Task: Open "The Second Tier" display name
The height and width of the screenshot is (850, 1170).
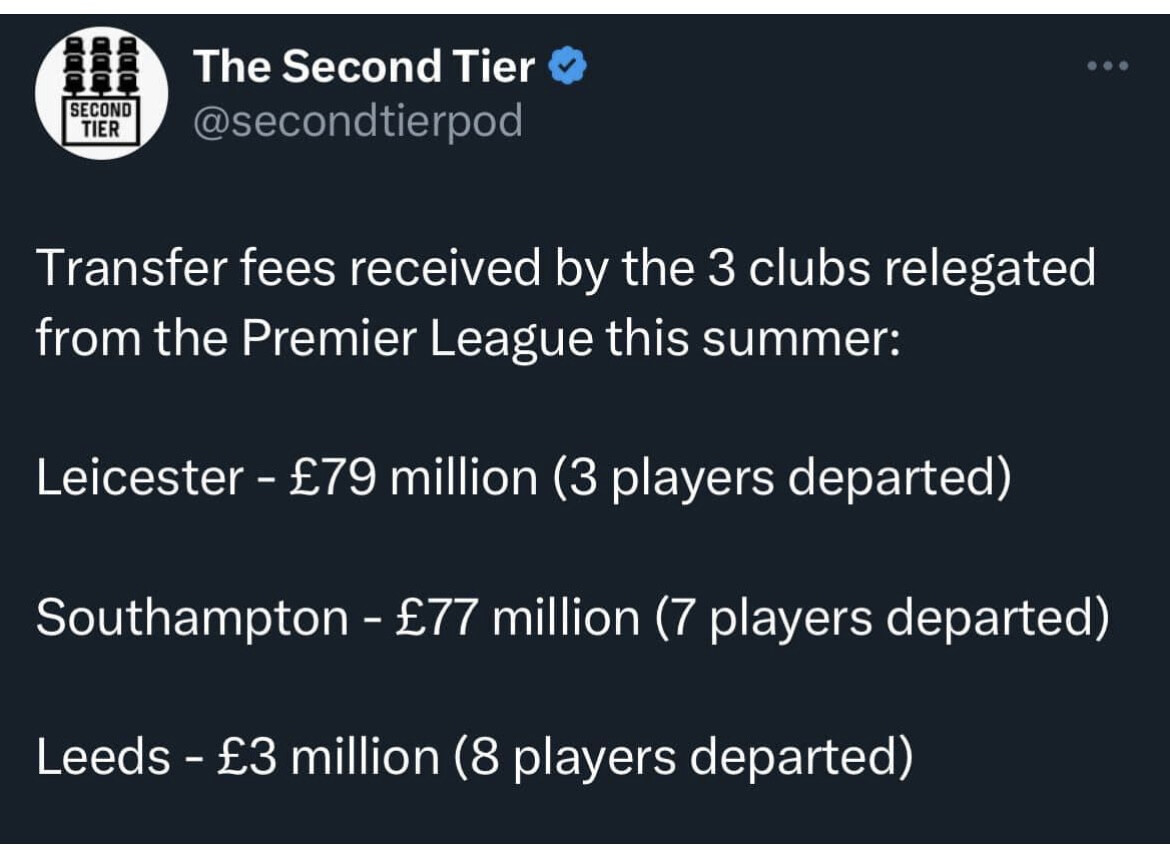Action: coord(364,66)
